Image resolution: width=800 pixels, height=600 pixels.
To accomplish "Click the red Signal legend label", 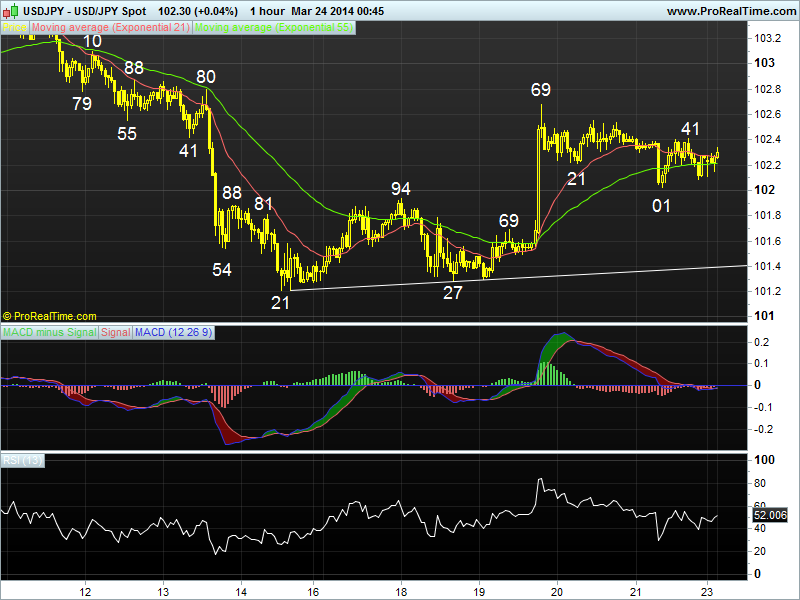I will point(115,333).
